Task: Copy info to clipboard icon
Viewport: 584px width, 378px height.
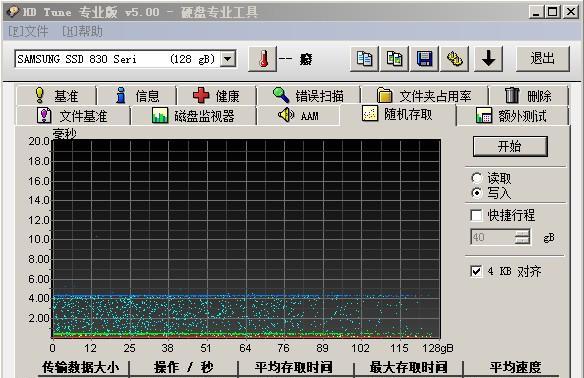Action: [x=364, y=59]
